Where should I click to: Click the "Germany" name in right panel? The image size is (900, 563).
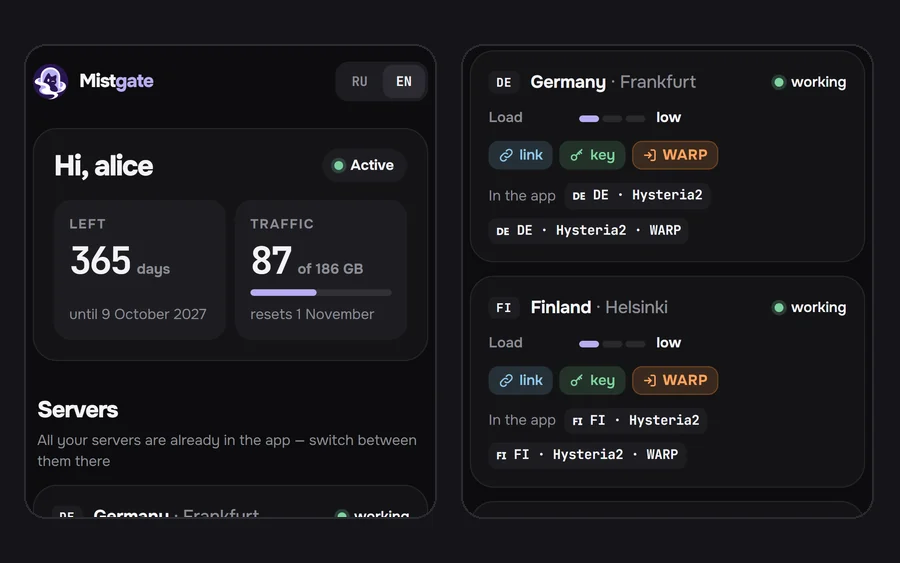coord(568,82)
